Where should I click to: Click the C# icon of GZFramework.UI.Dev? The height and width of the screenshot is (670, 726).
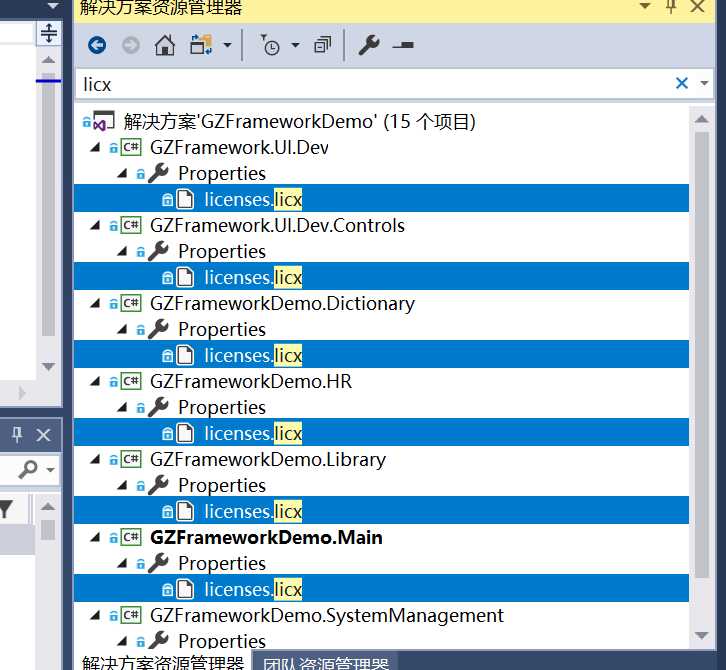click(131, 147)
